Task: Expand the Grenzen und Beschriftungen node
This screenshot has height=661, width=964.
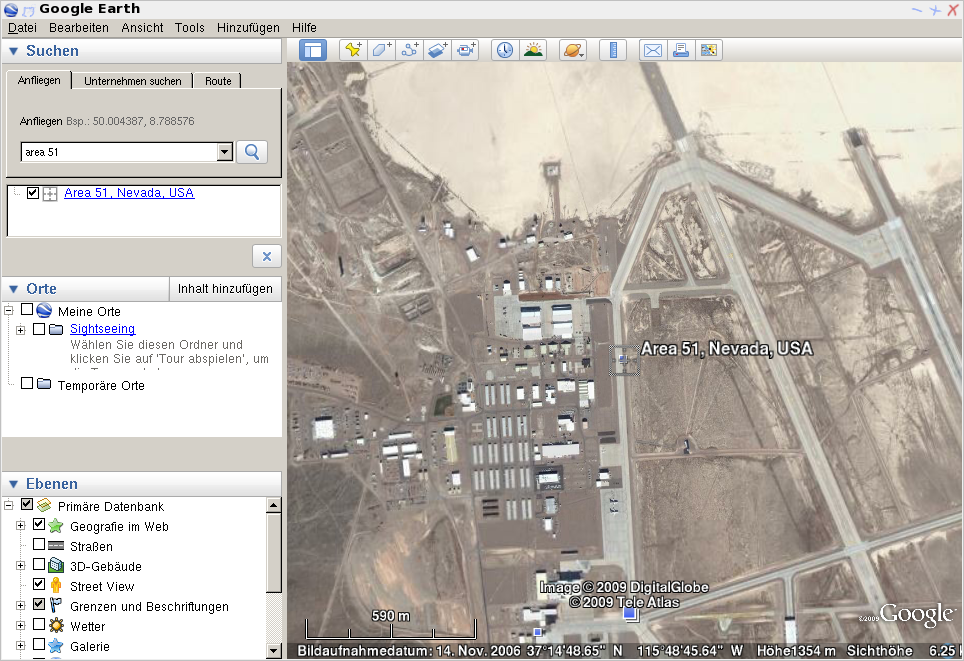Action: pyautogui.click(x=20, y=605)
